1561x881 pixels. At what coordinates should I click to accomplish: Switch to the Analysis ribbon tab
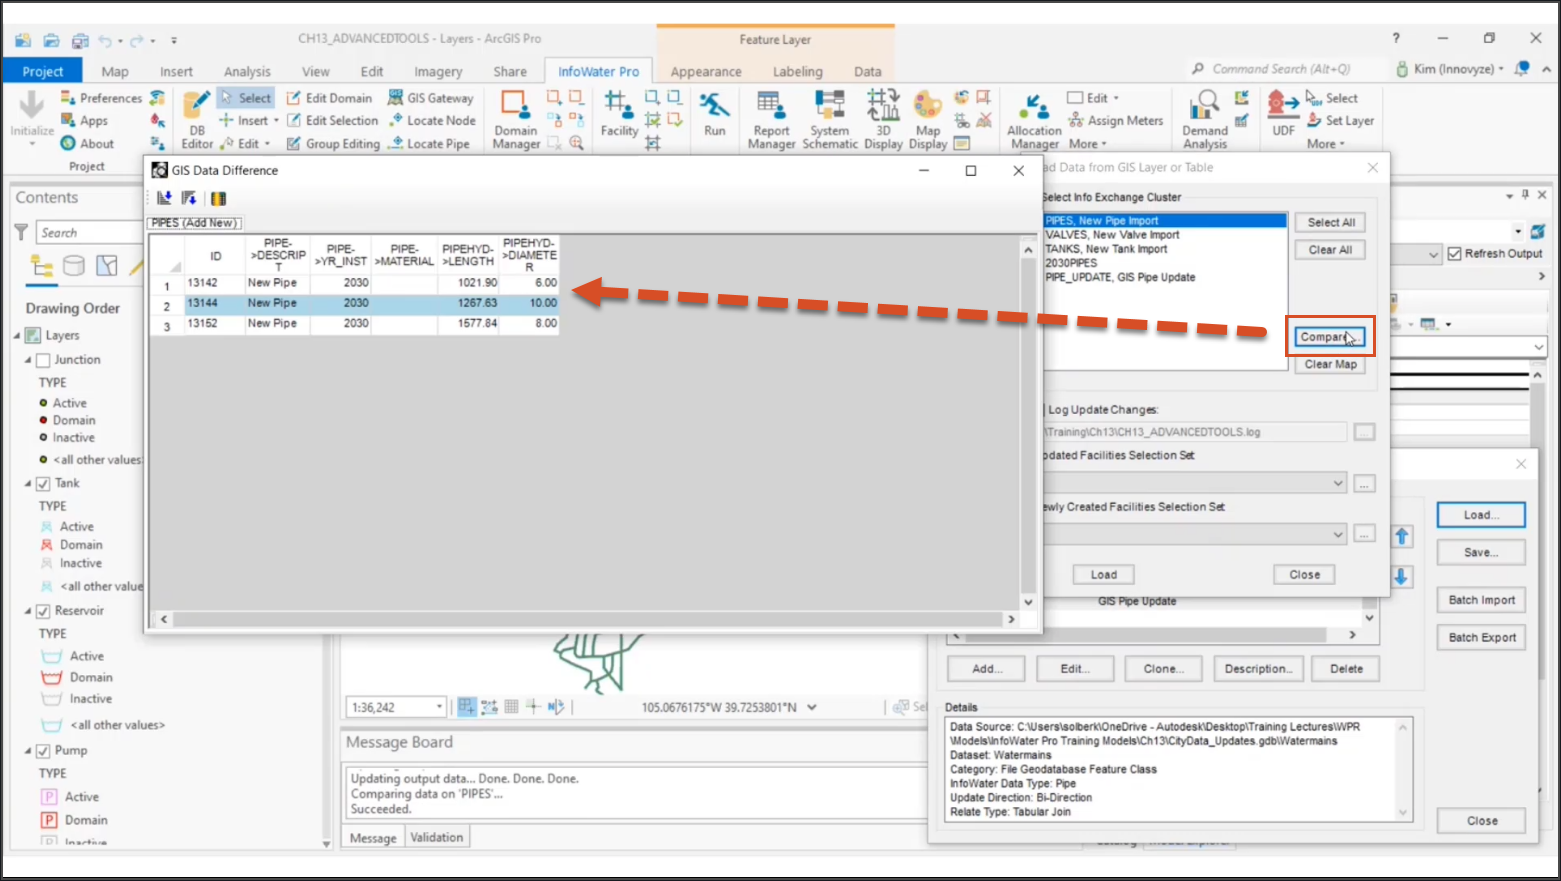point(247,71)
